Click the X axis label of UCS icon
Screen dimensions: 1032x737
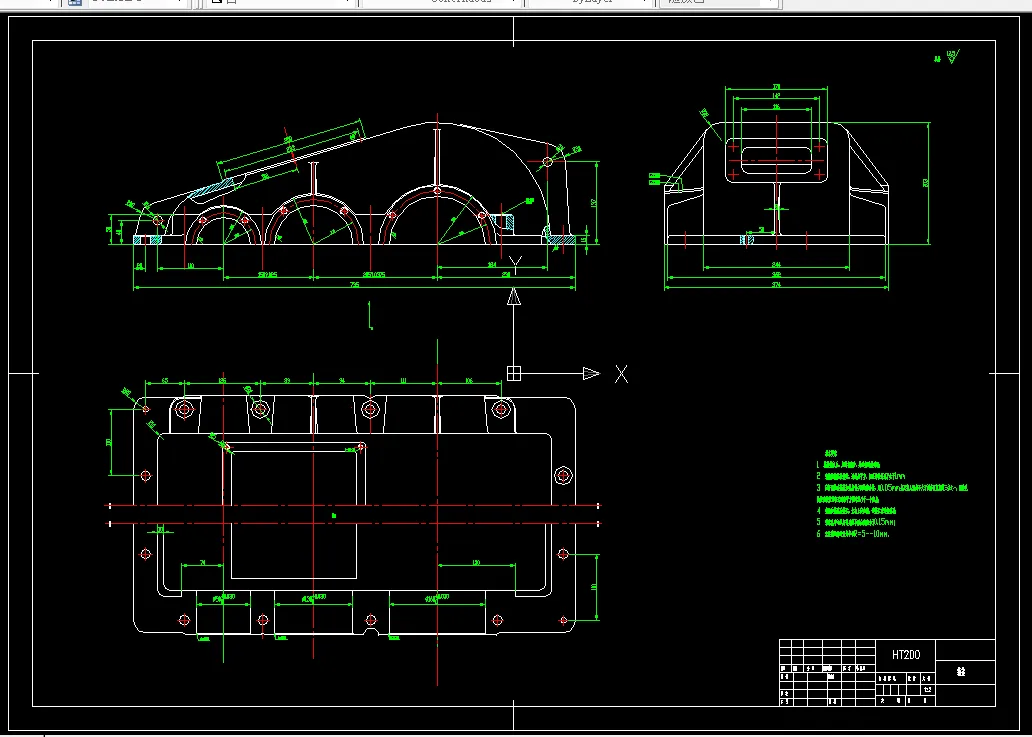(621, 374)
